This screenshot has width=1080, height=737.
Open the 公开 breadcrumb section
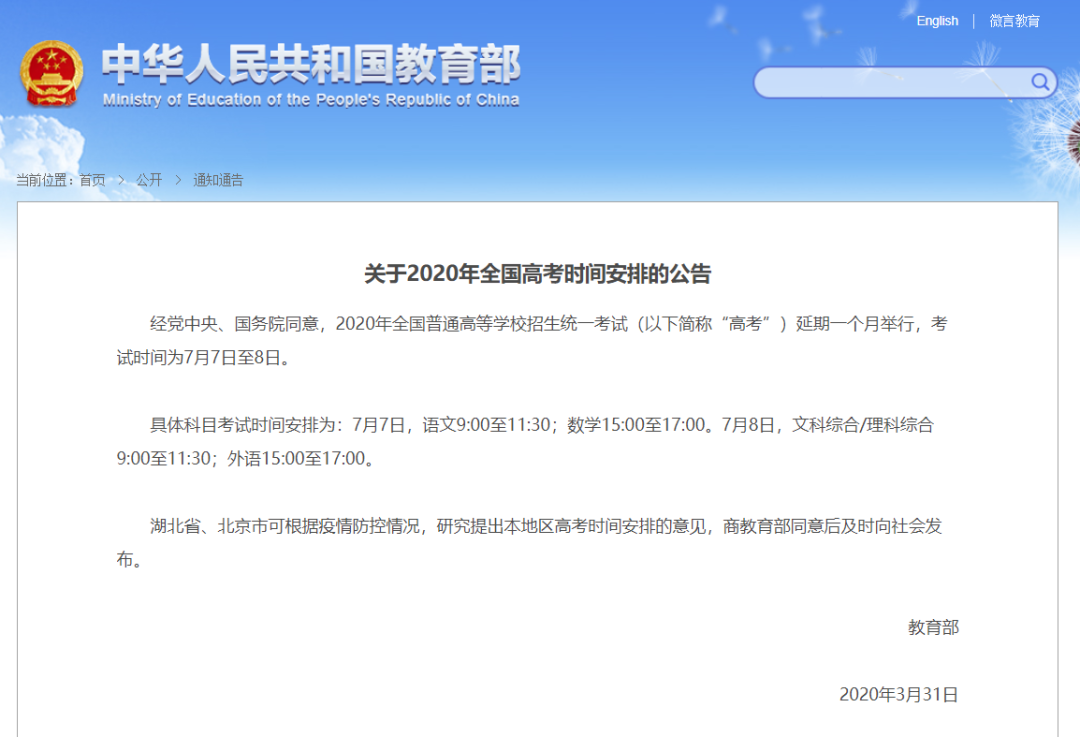(x=148, y=180)
